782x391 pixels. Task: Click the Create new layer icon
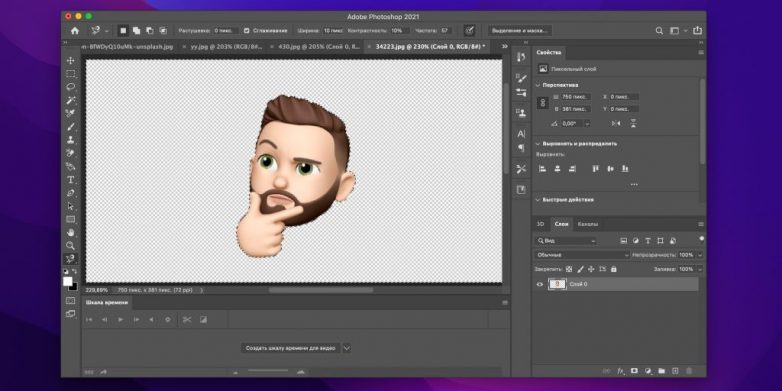coord(675,371)
